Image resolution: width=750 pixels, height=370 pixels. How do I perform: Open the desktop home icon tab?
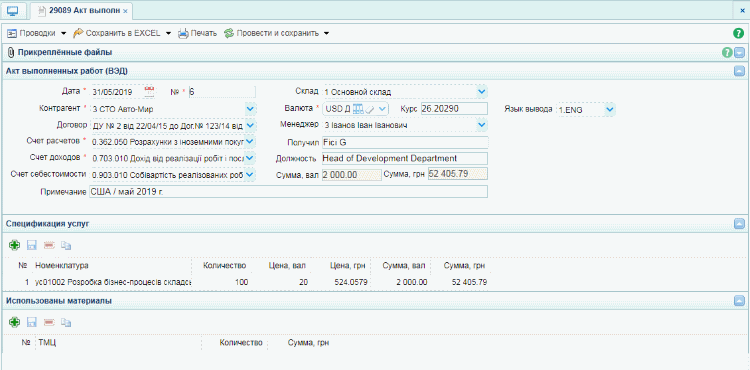coord(12,10)
